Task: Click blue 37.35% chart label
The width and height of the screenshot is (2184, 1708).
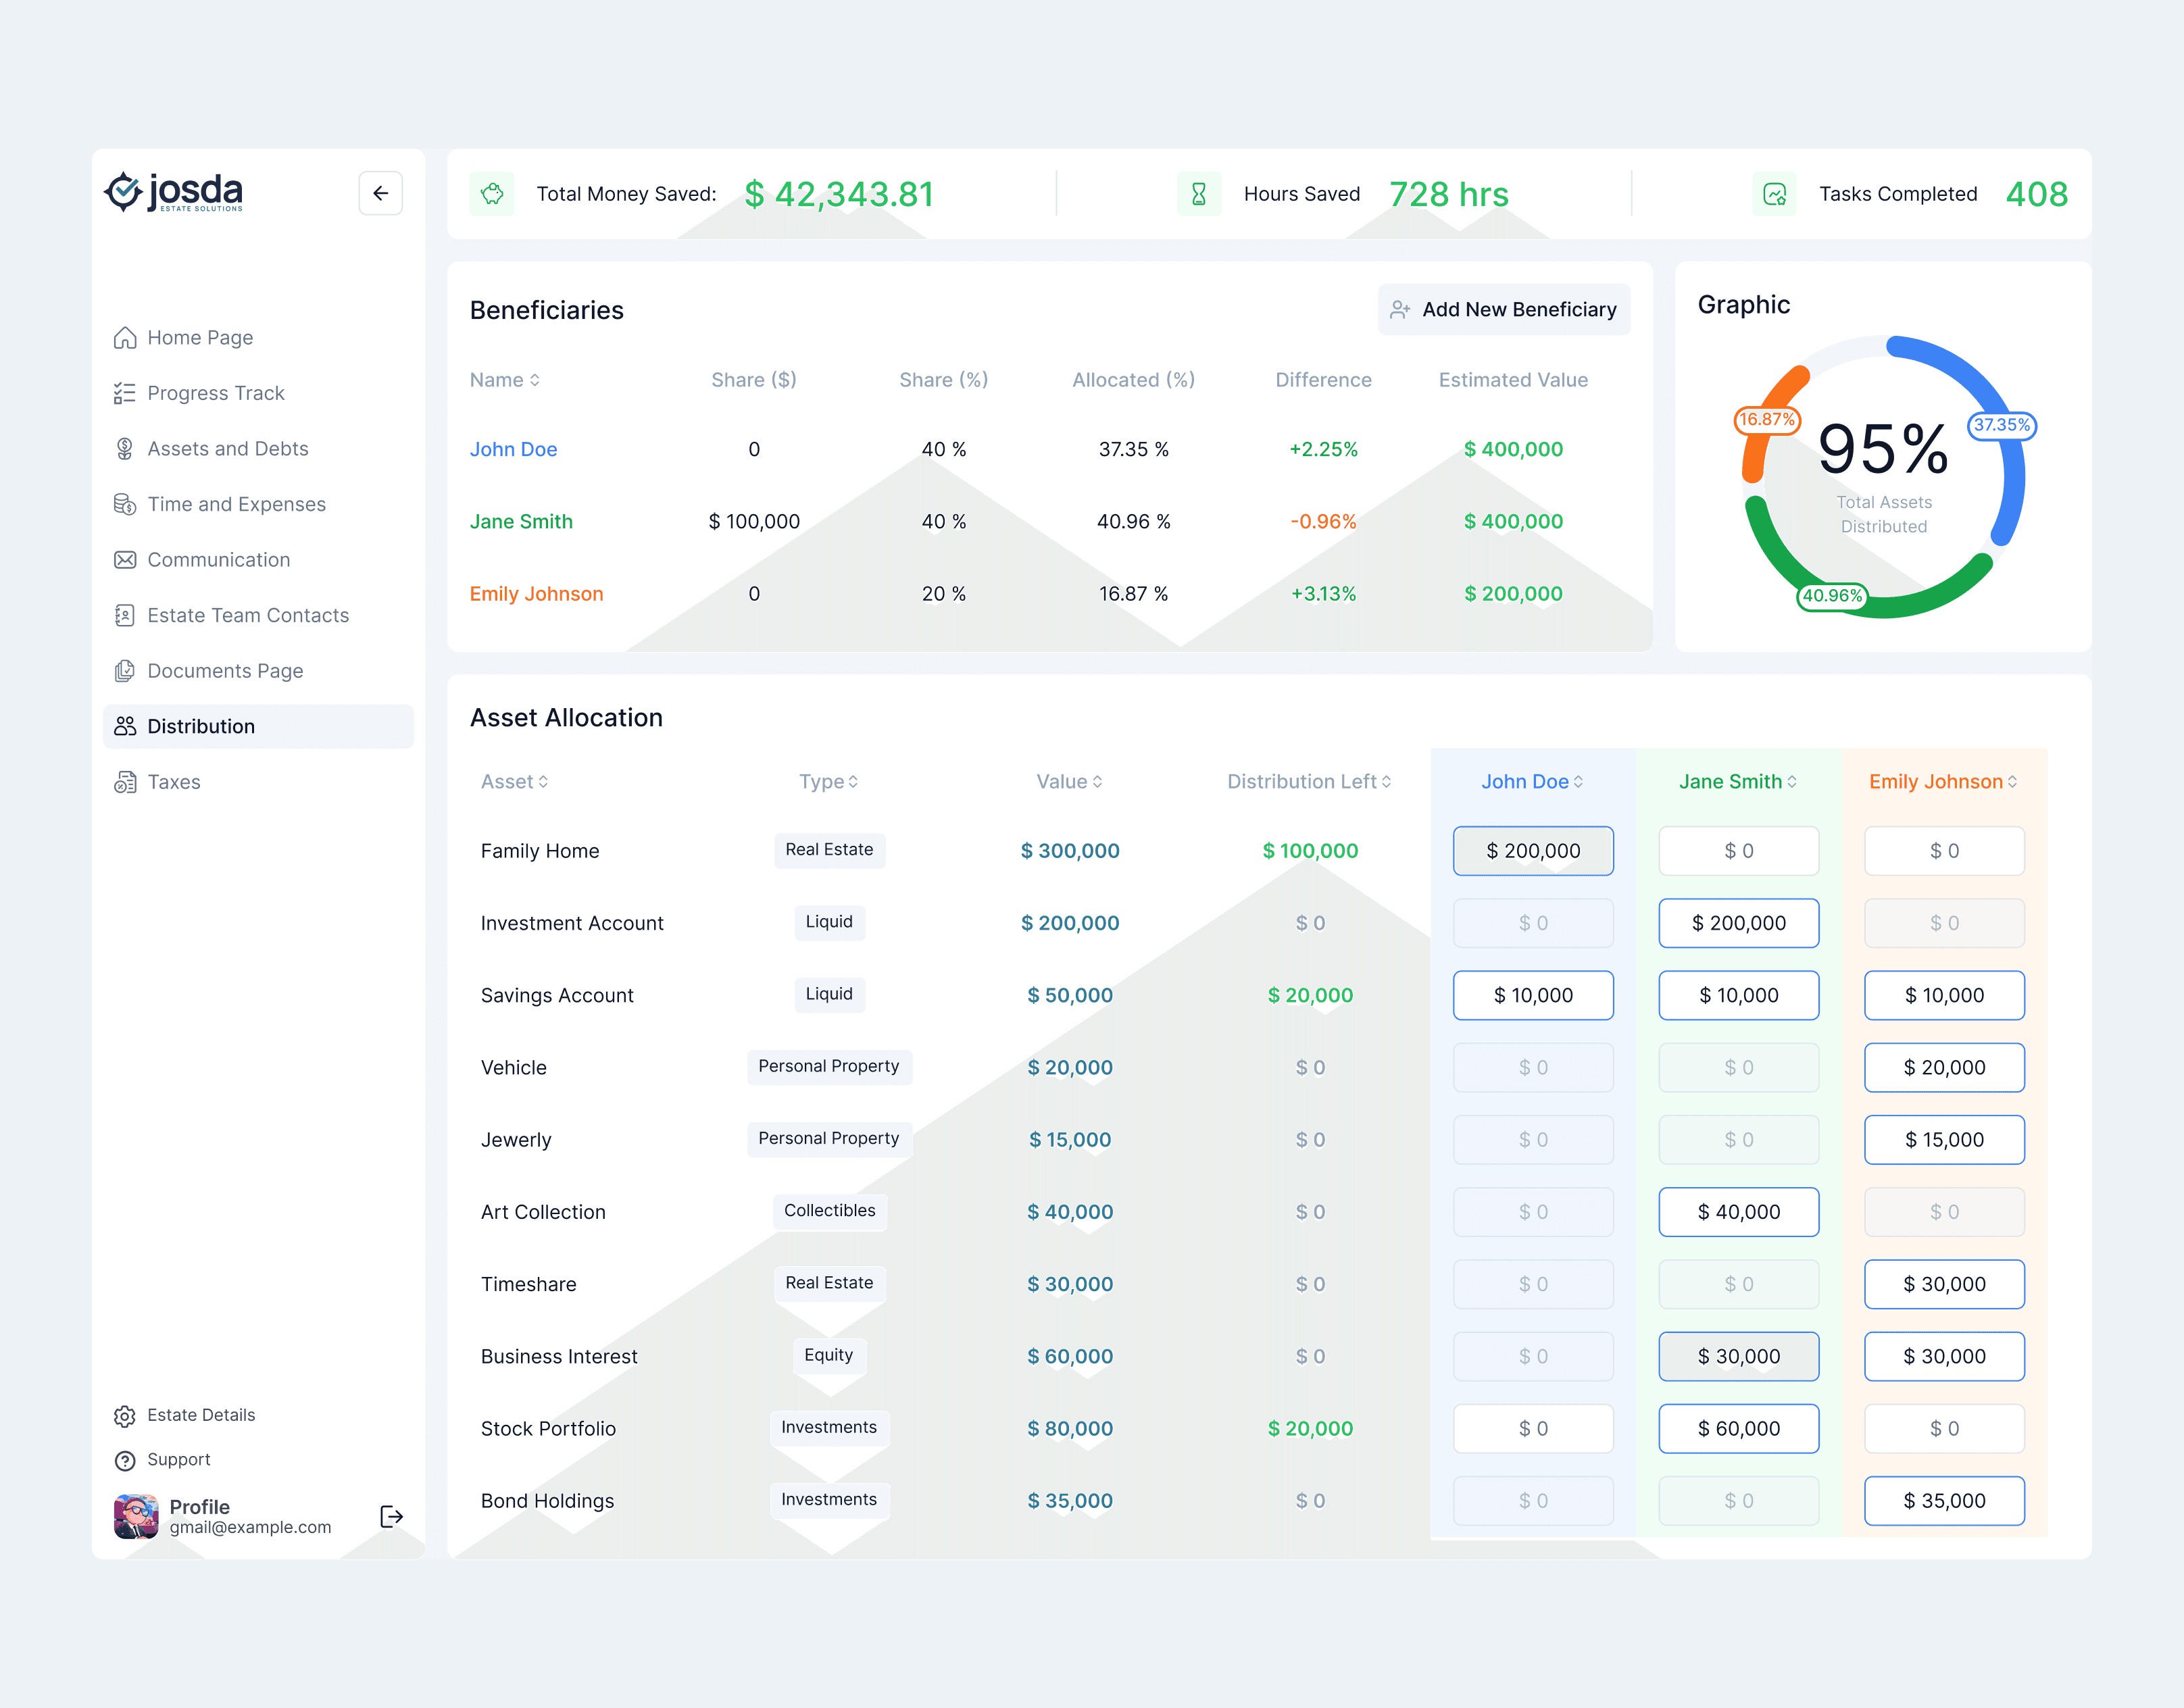Action: click(x=2001, y=425)
